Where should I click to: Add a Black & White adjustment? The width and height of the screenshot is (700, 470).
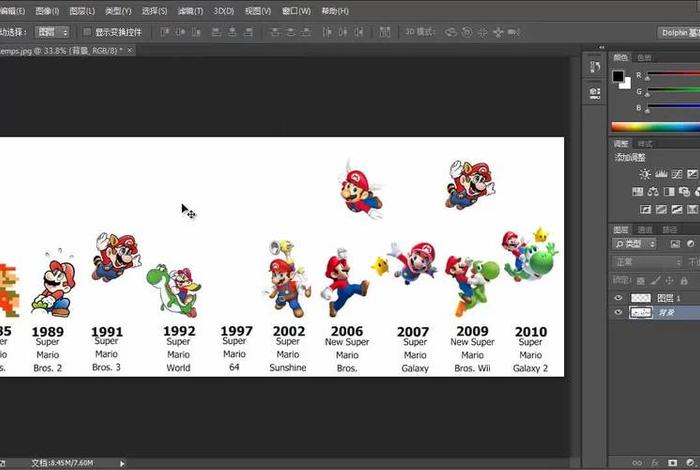click(x=669, y=192)
